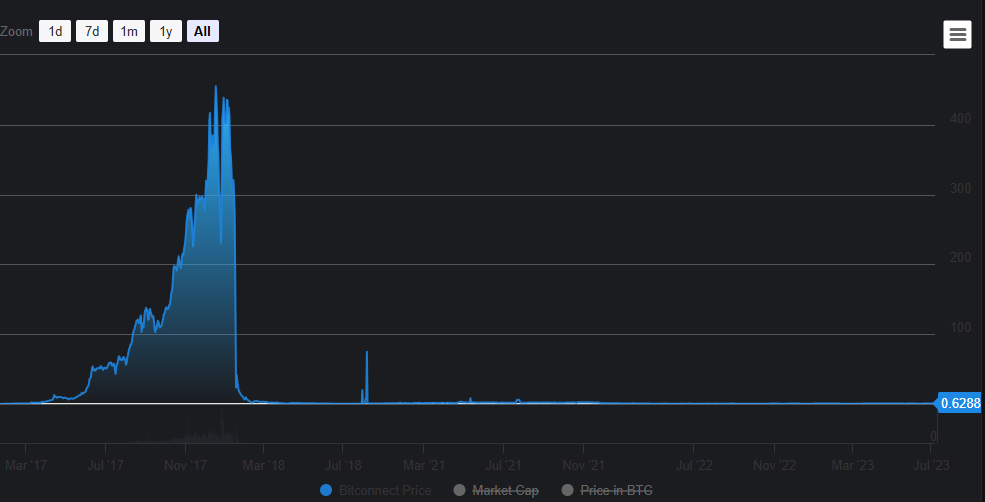Screen dimensions: 985x502
Task: Select the All zoom range
Action: click(202, 31)
